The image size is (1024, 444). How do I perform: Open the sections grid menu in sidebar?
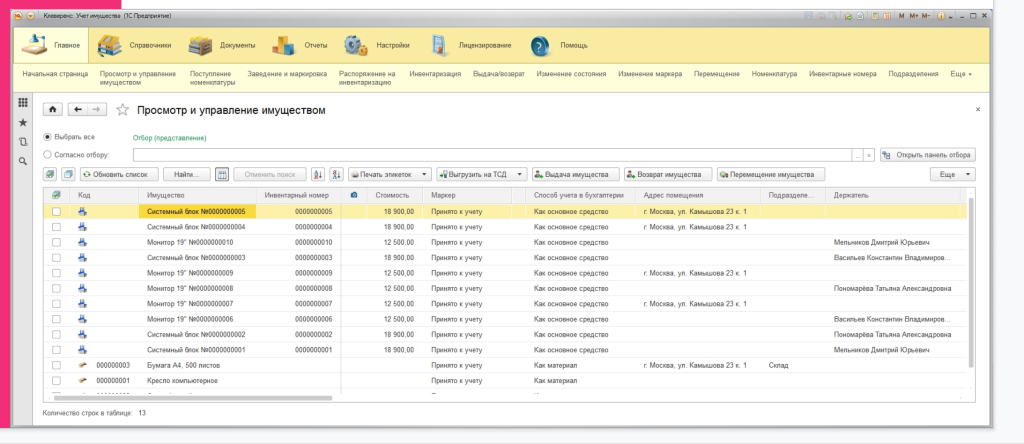pyautogui.click(x=23, y=103)
